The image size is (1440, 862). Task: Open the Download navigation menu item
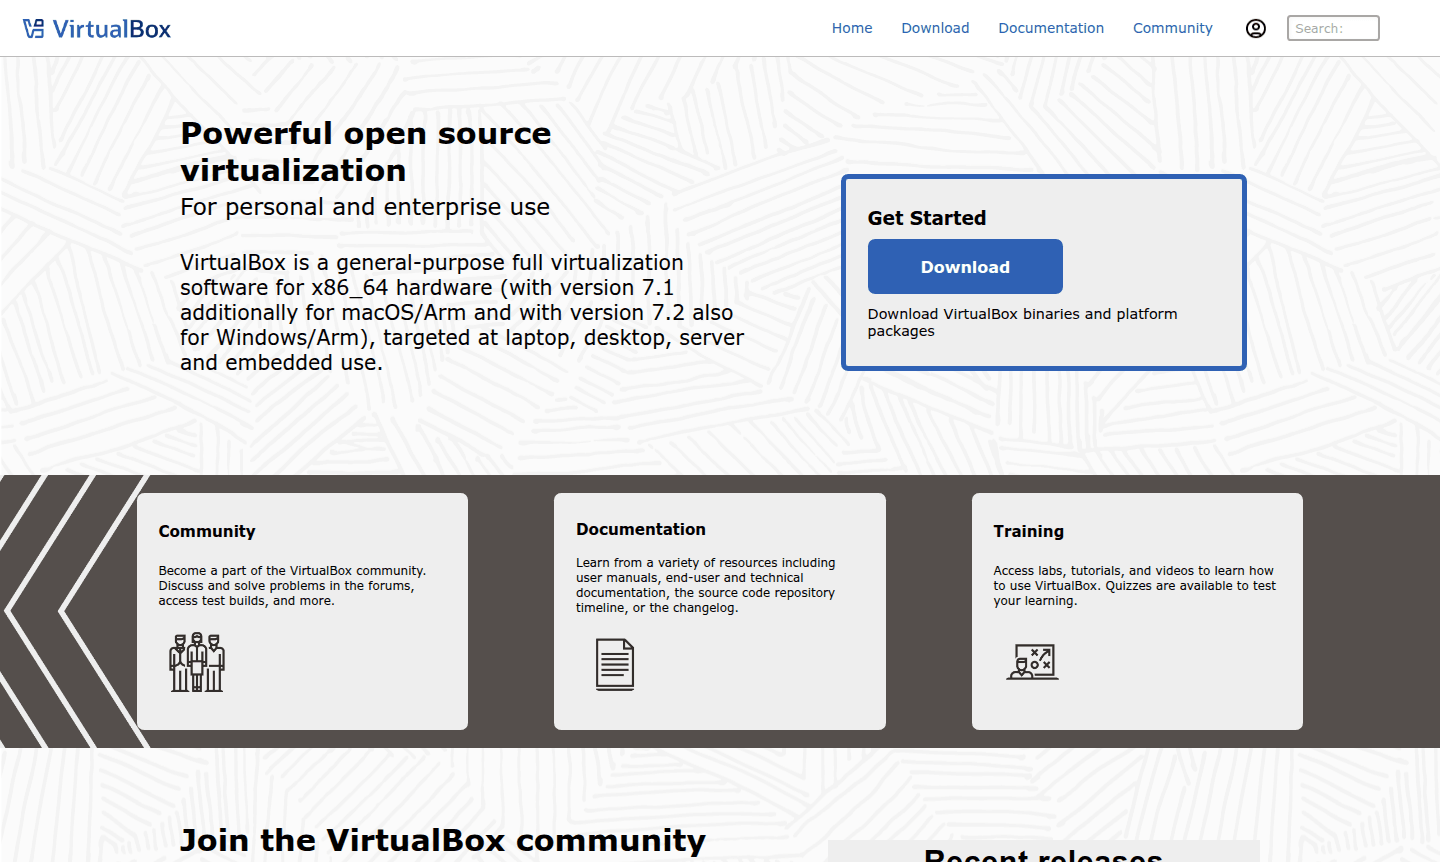point(935,28)
